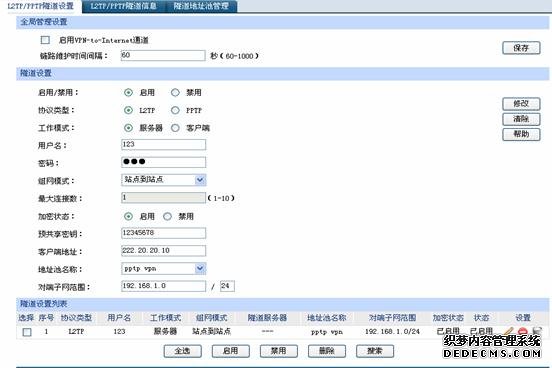Click the red disable icon in tunnel row 1
This screenshot has height=368, width=552.
[x=522, y=331]
